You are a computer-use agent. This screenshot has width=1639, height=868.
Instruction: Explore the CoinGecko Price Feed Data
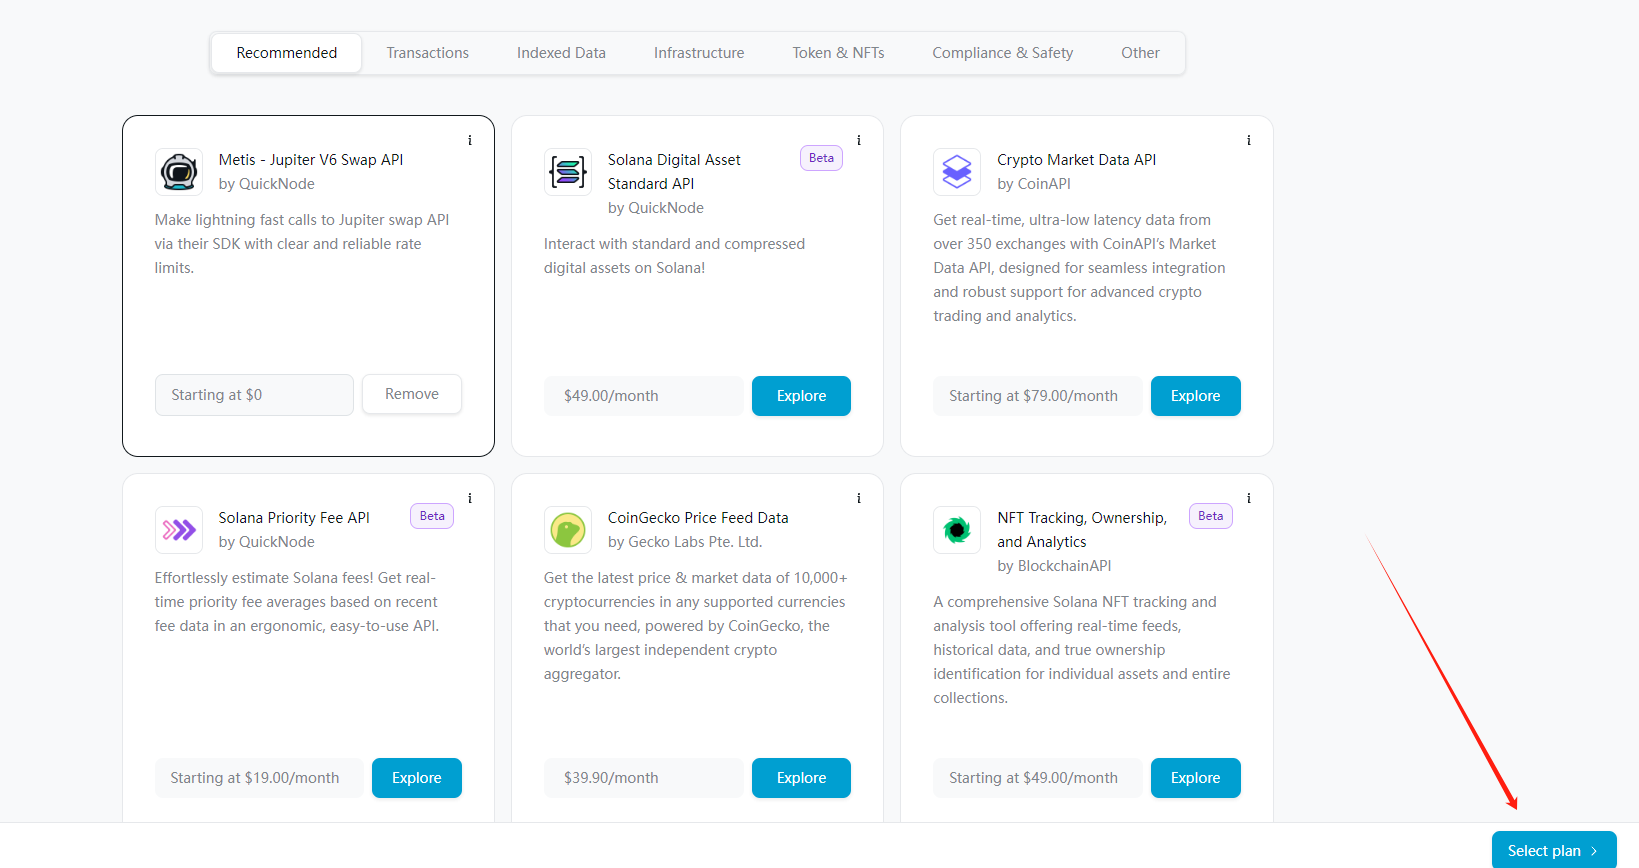coord(801,778)
